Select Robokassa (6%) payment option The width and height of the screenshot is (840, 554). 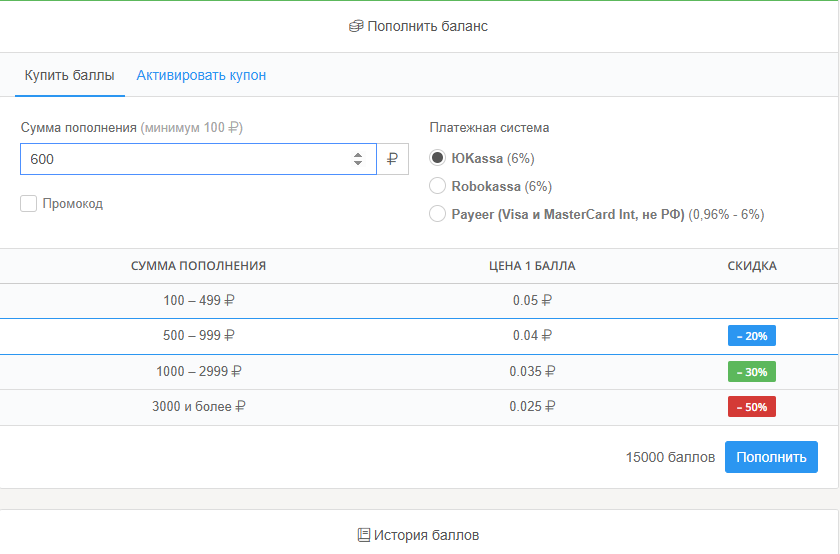tap(437, 186)
